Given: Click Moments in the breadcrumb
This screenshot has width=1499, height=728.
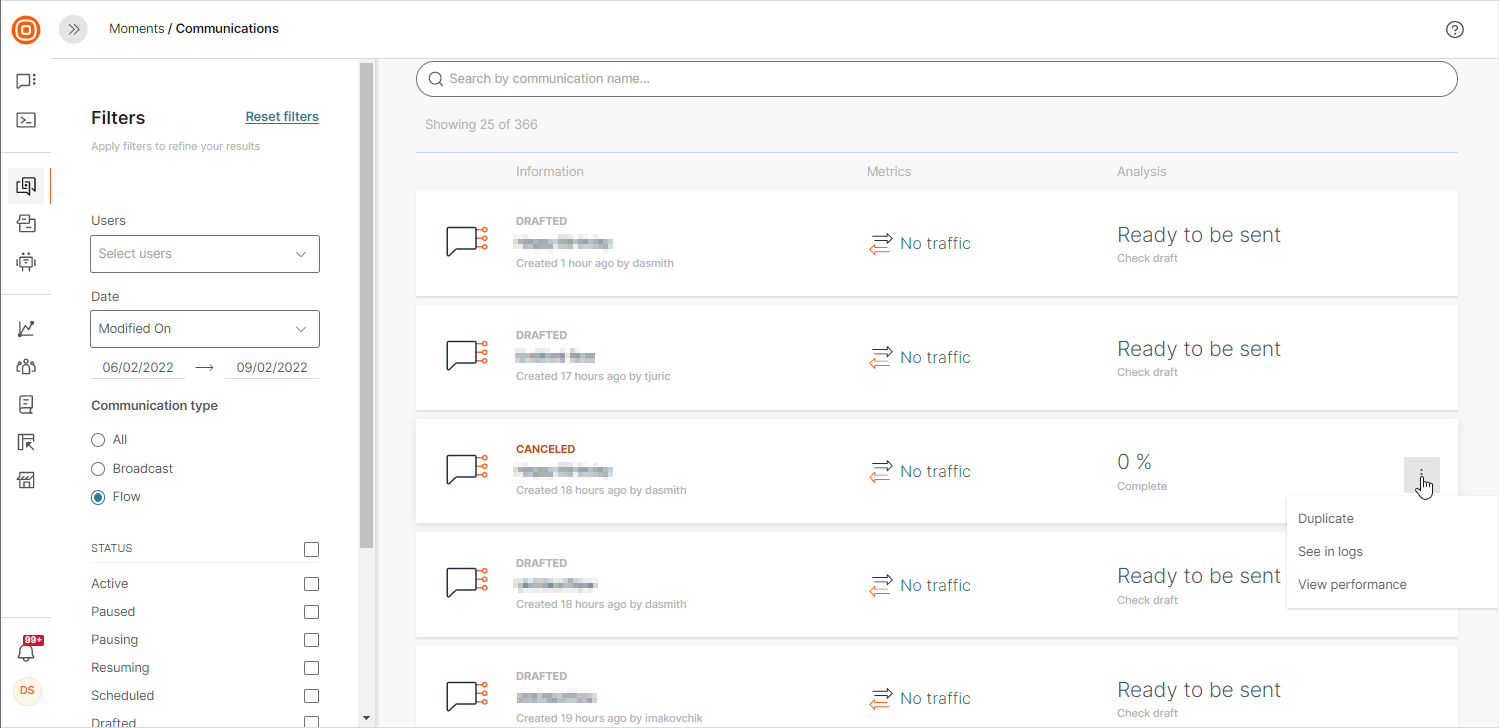Looking at the screenshot, I should [x=136, y=29].
